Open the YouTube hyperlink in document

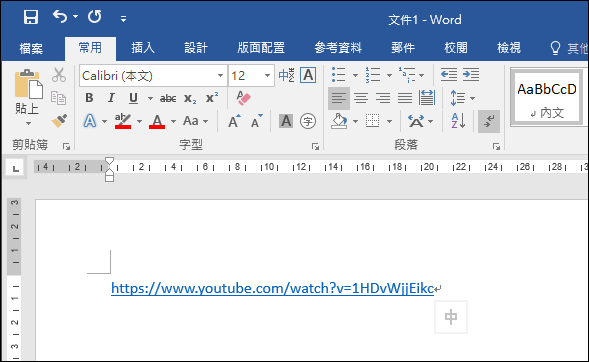click(272, 288)
